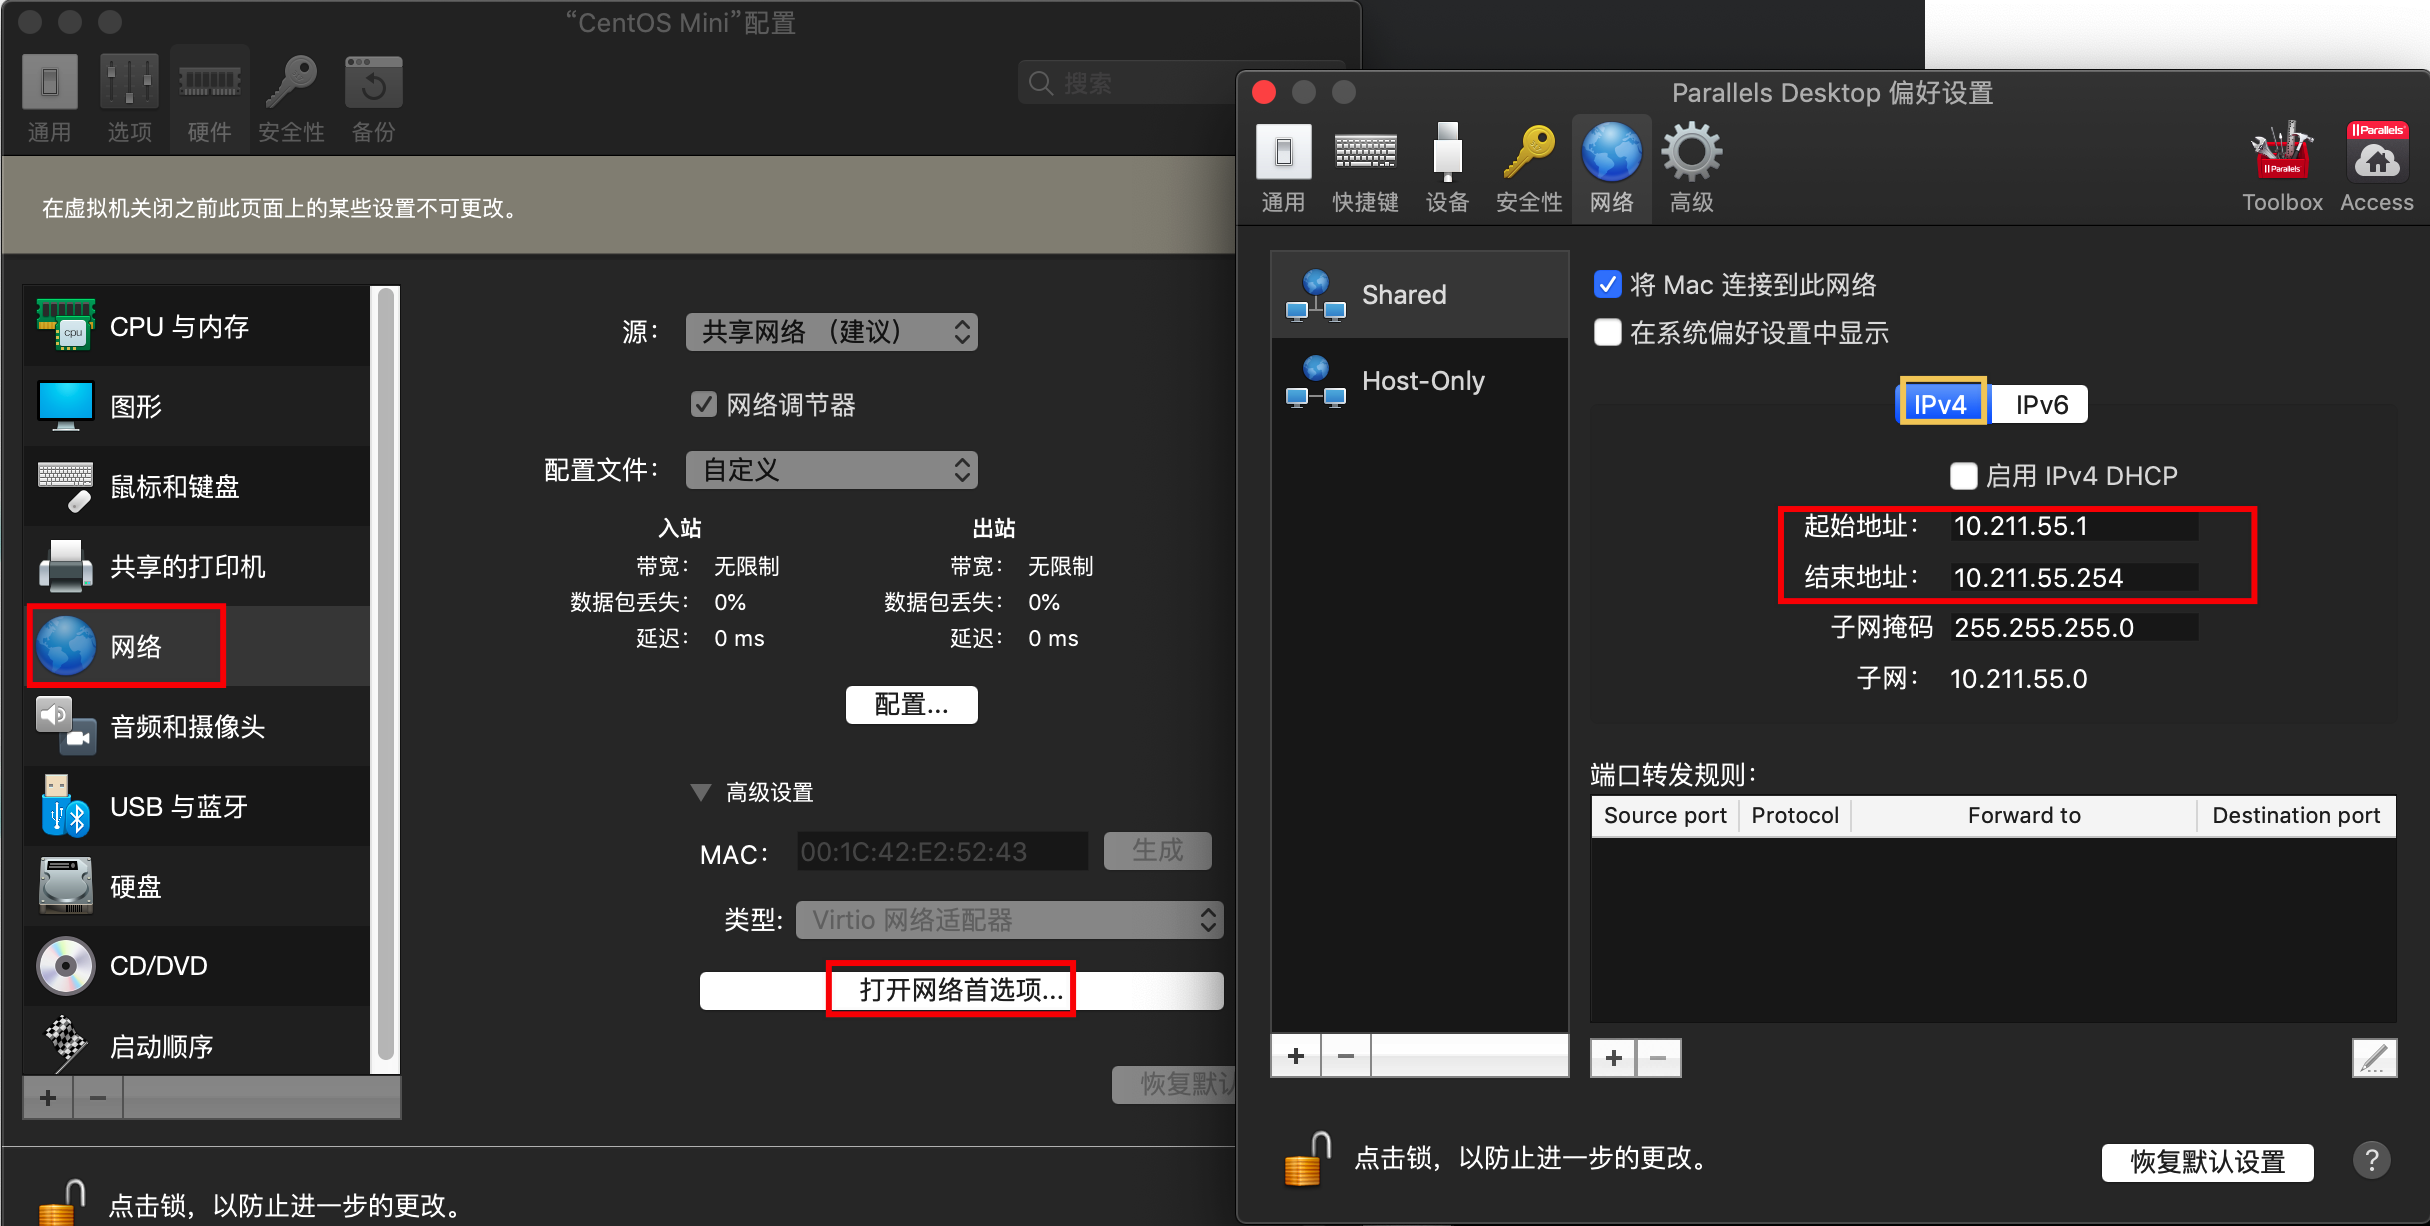The image size is (2430, 1226).
Task: Select 鼠标和键盘 in hardware list
Action: (x=197, y=486)
